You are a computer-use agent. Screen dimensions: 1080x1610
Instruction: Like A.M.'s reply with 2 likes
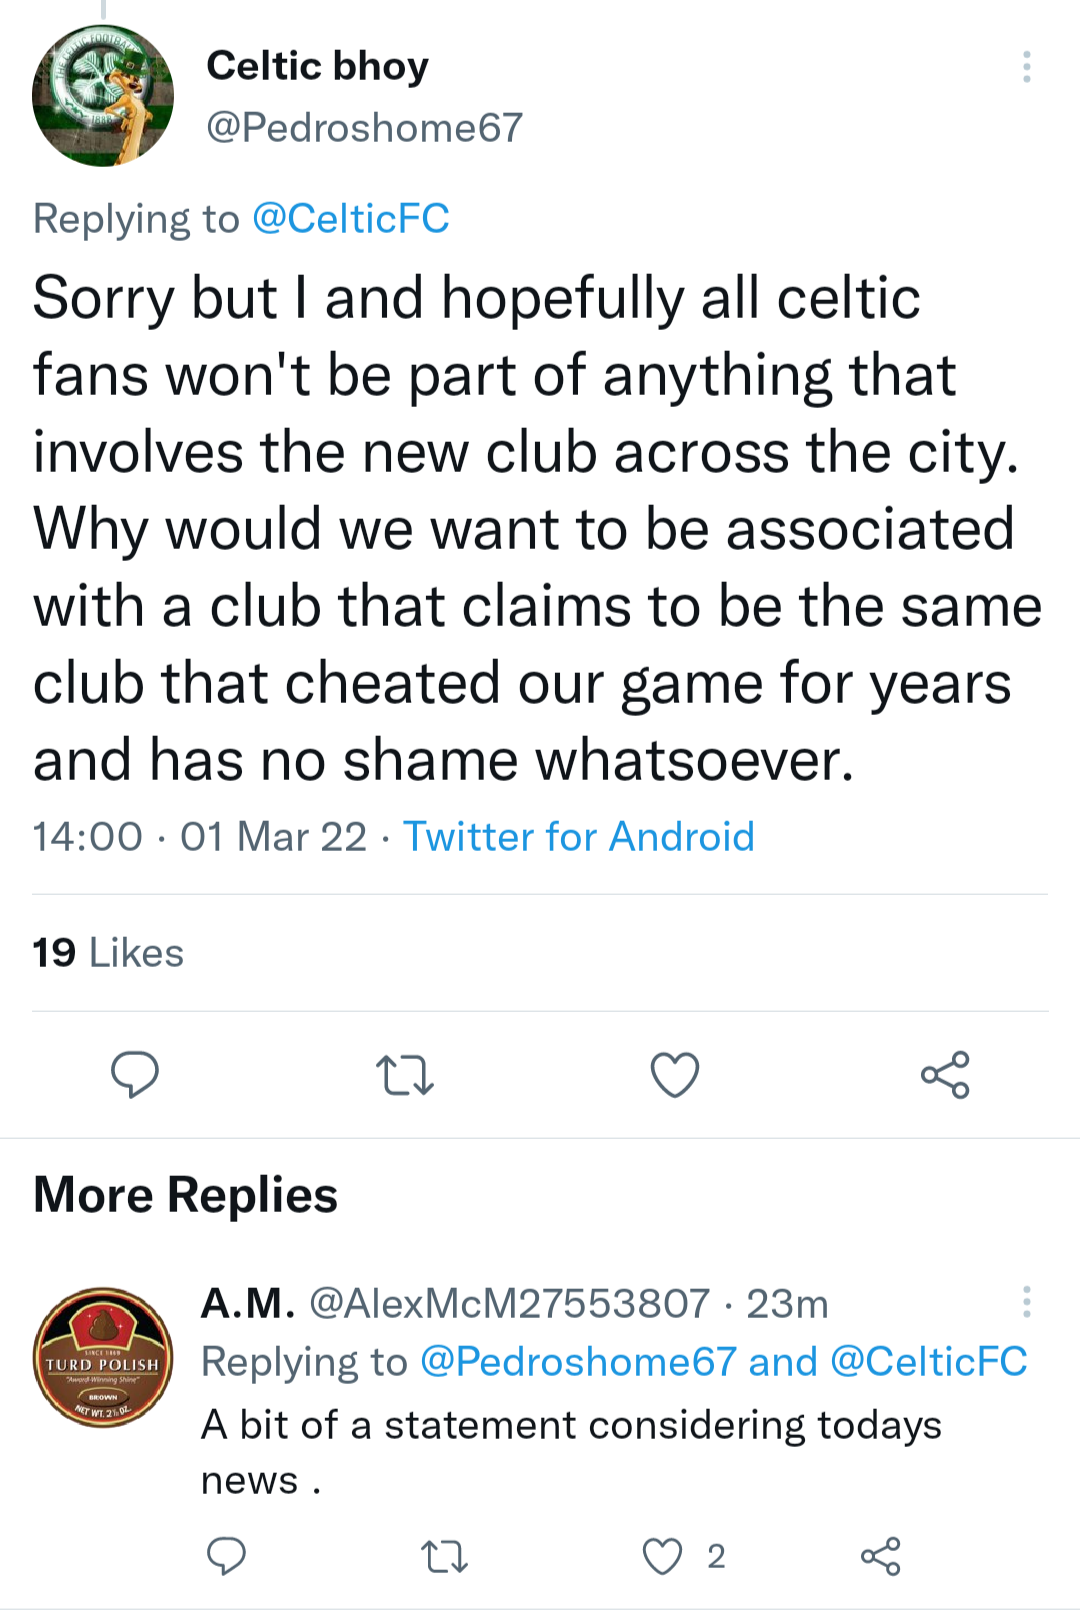pyautogui.click(x=663, y=1557)
